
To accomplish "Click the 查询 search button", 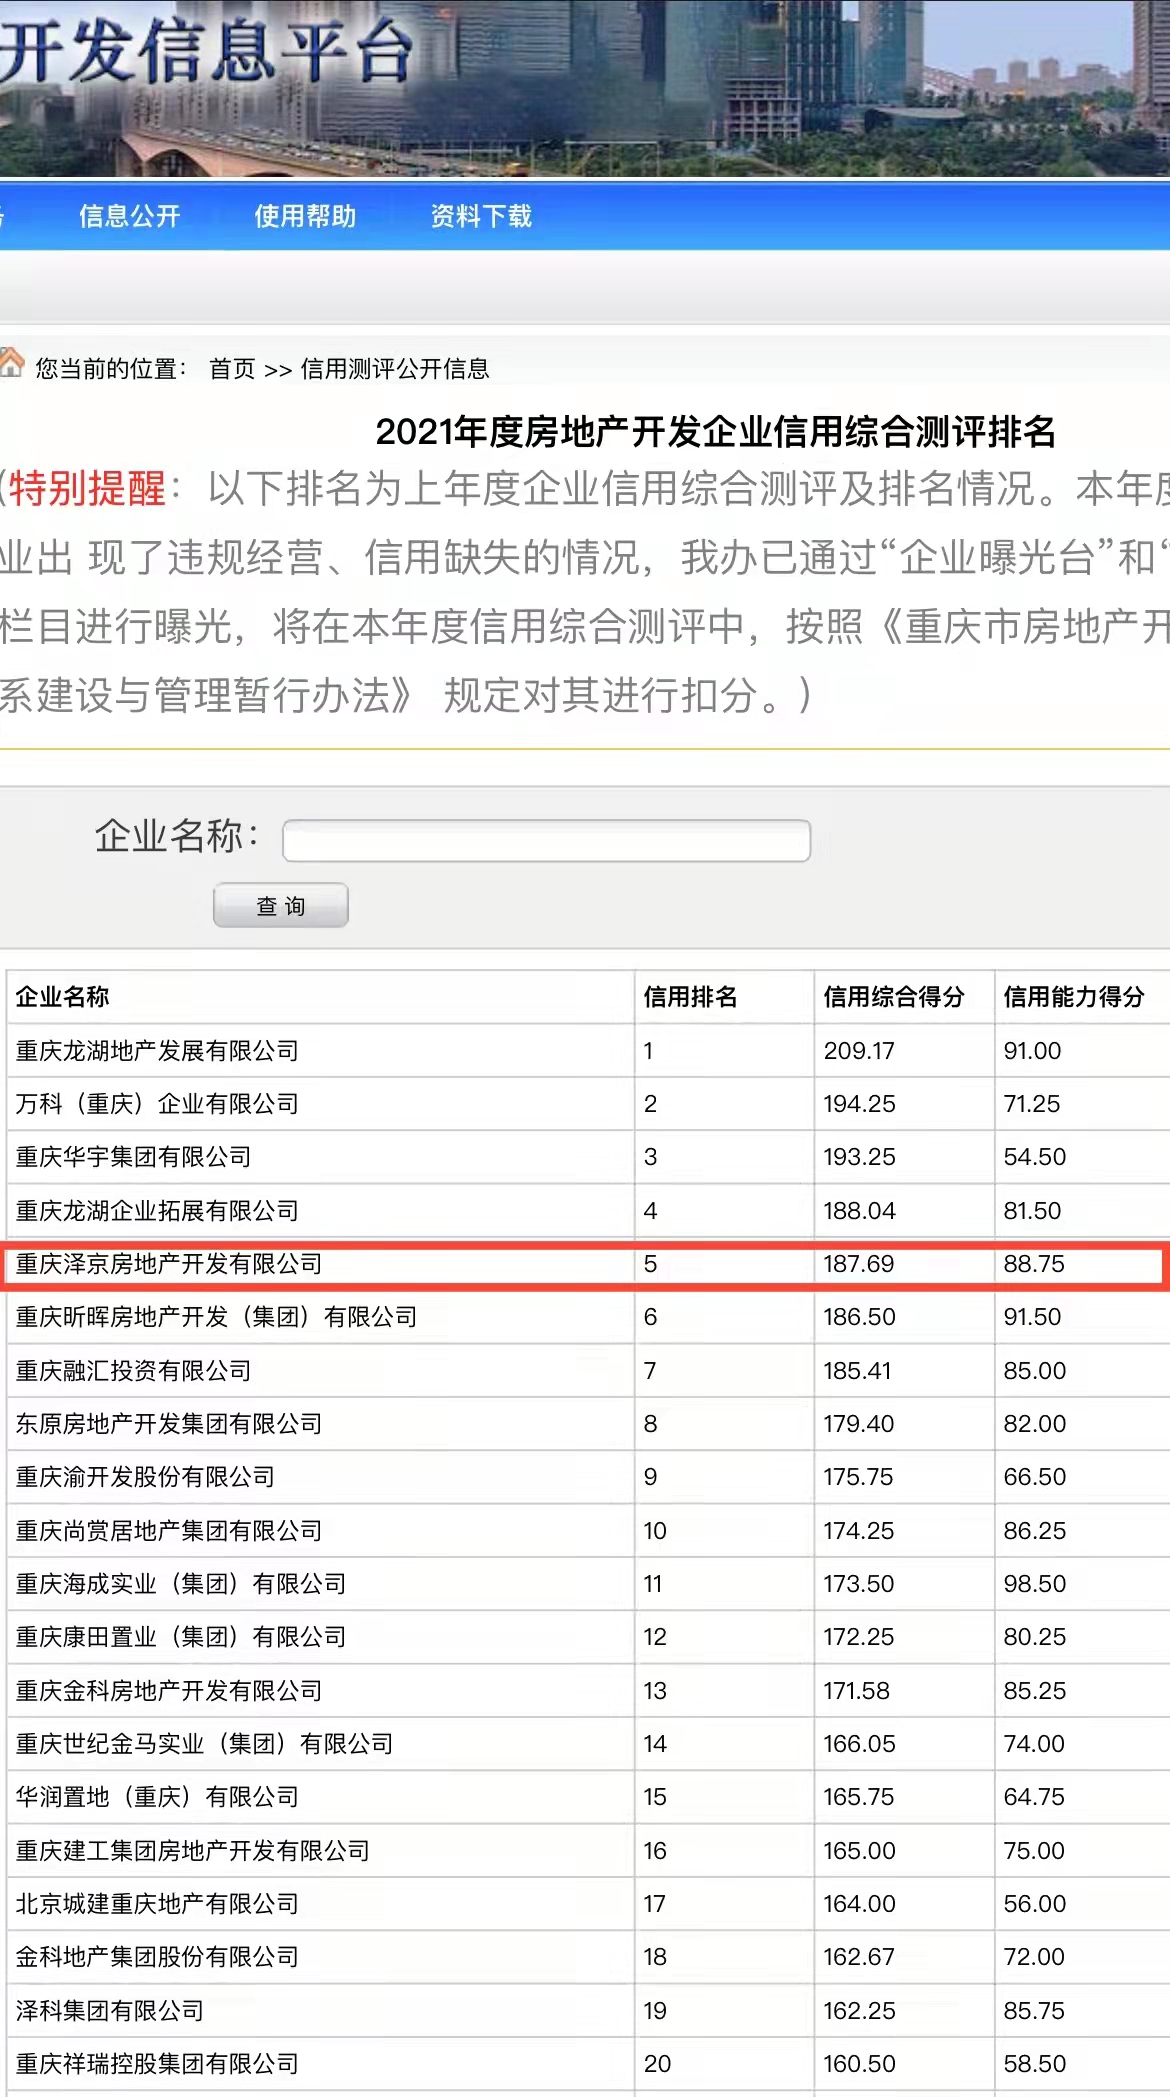I will tap(281, 905).
